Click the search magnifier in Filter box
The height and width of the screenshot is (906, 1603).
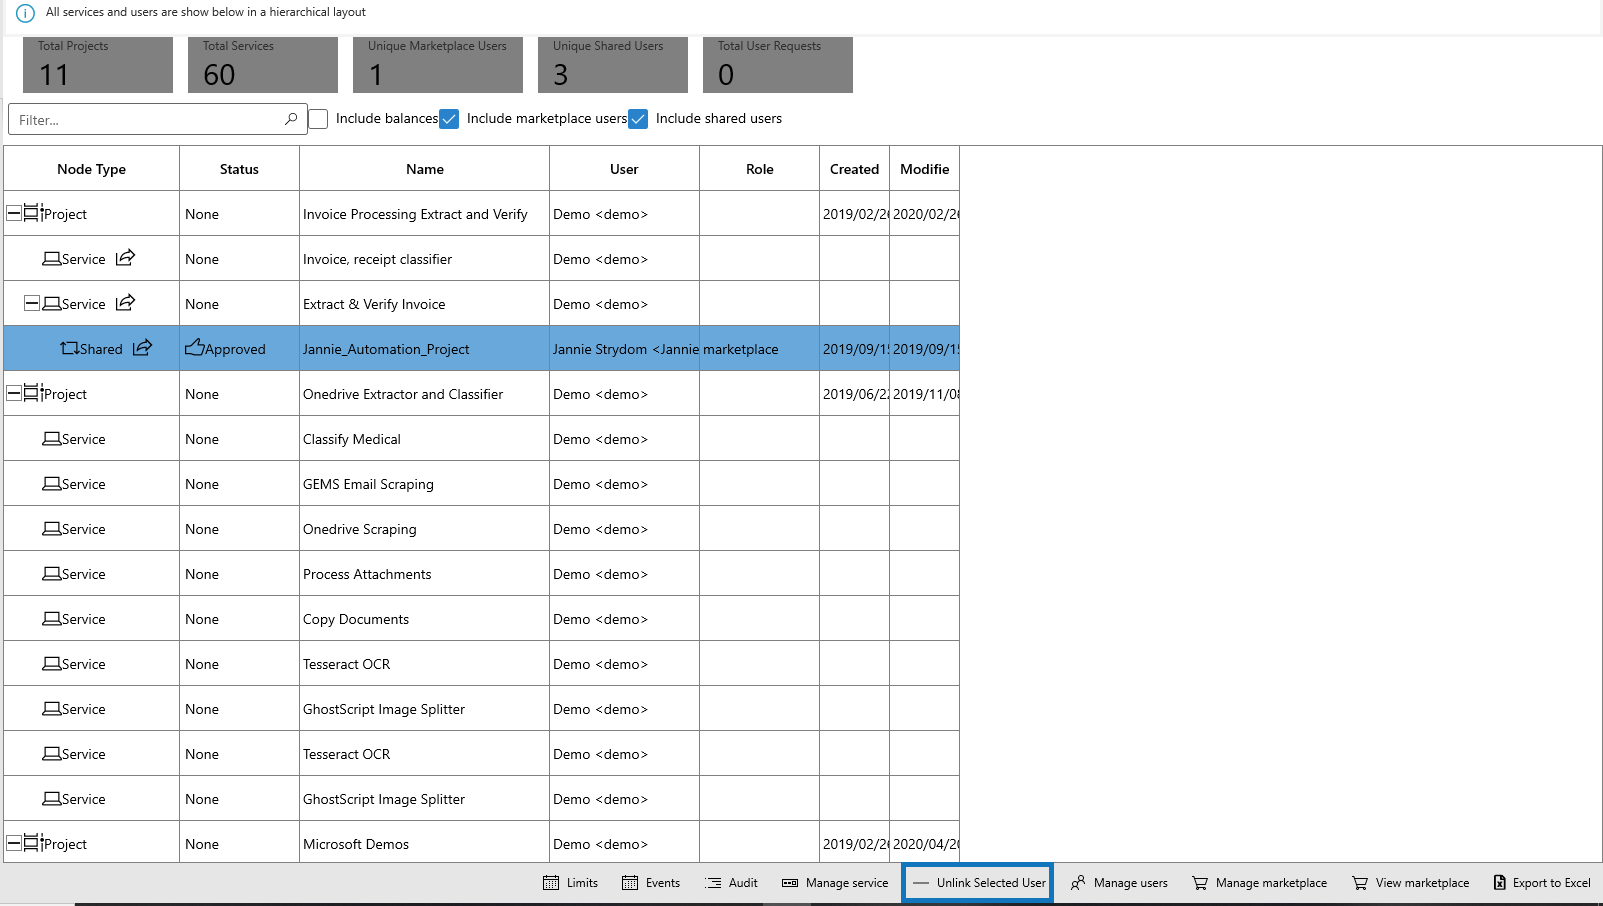[291, 119]
